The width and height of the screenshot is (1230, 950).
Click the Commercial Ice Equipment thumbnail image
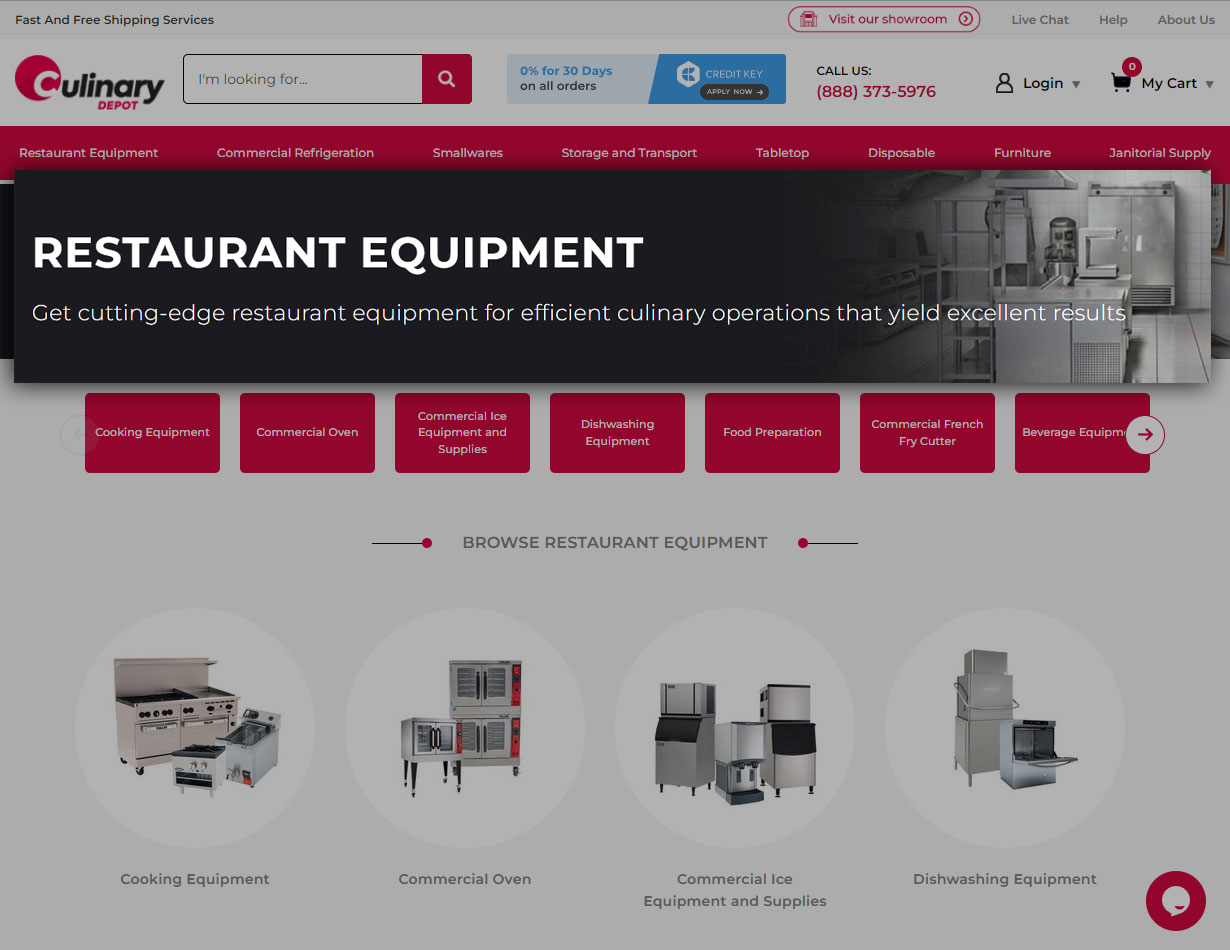[734, 727]
